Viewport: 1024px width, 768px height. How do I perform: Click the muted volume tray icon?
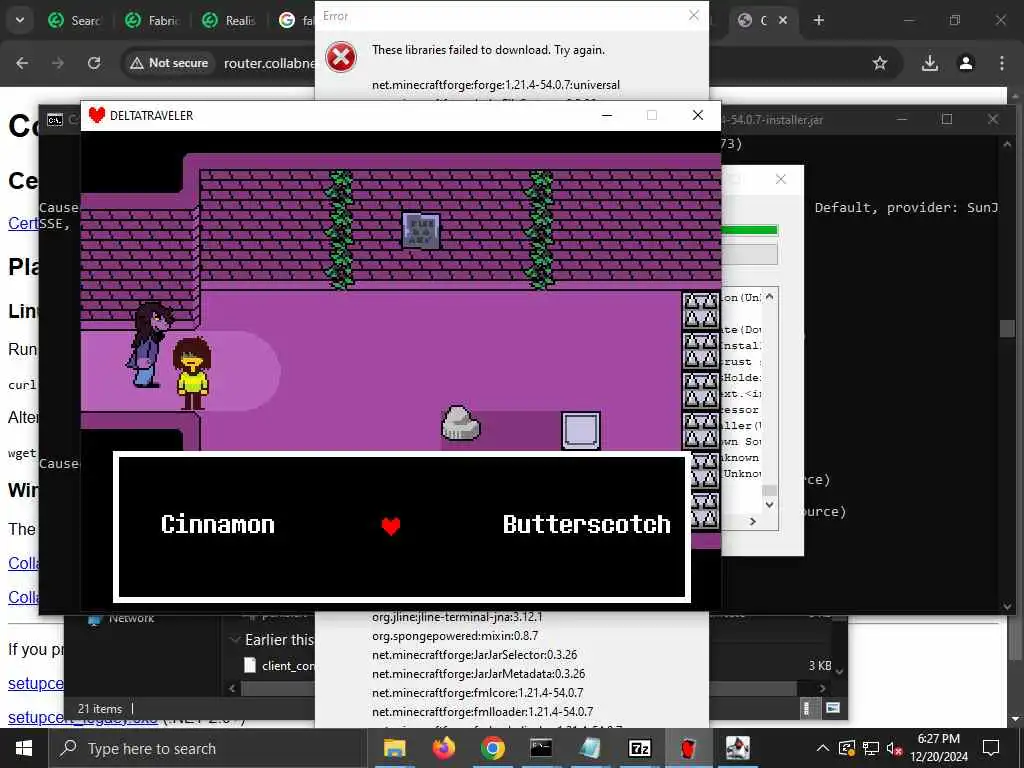[895, 748]
